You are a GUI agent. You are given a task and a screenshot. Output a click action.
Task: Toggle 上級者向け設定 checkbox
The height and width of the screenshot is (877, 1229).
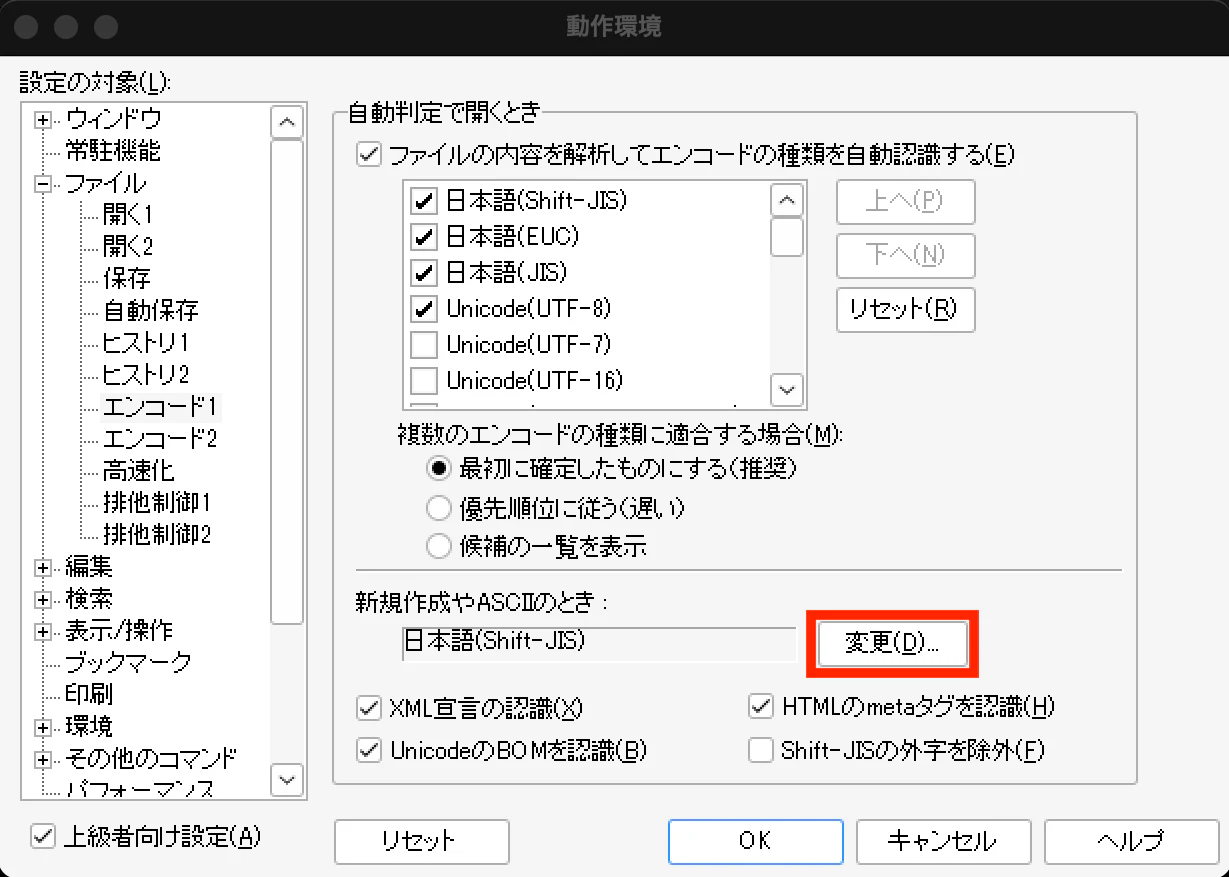click(43, 836)
